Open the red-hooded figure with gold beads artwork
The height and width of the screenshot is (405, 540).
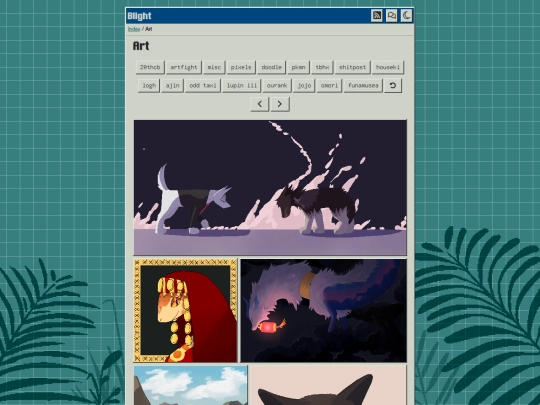185,311
